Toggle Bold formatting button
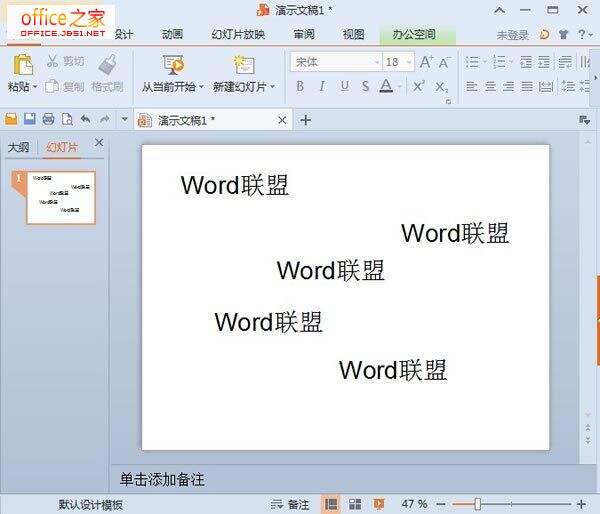The height and width of the screenshot is (514, 600). 300,87
